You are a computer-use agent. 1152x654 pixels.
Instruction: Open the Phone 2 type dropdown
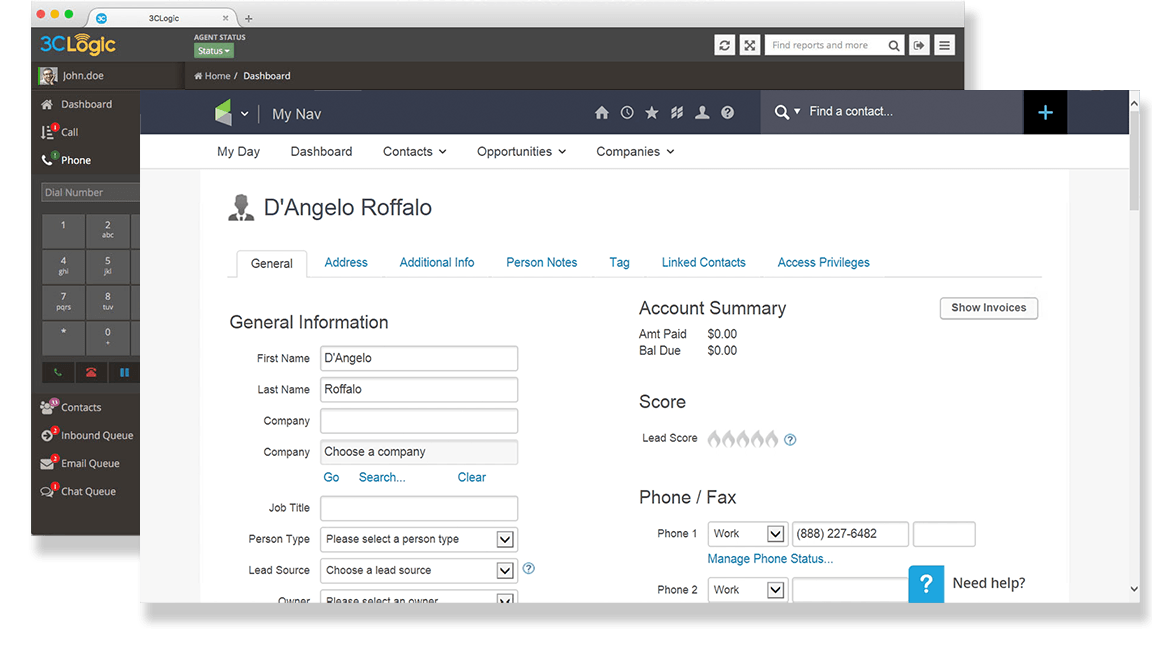tap(747, 590)
